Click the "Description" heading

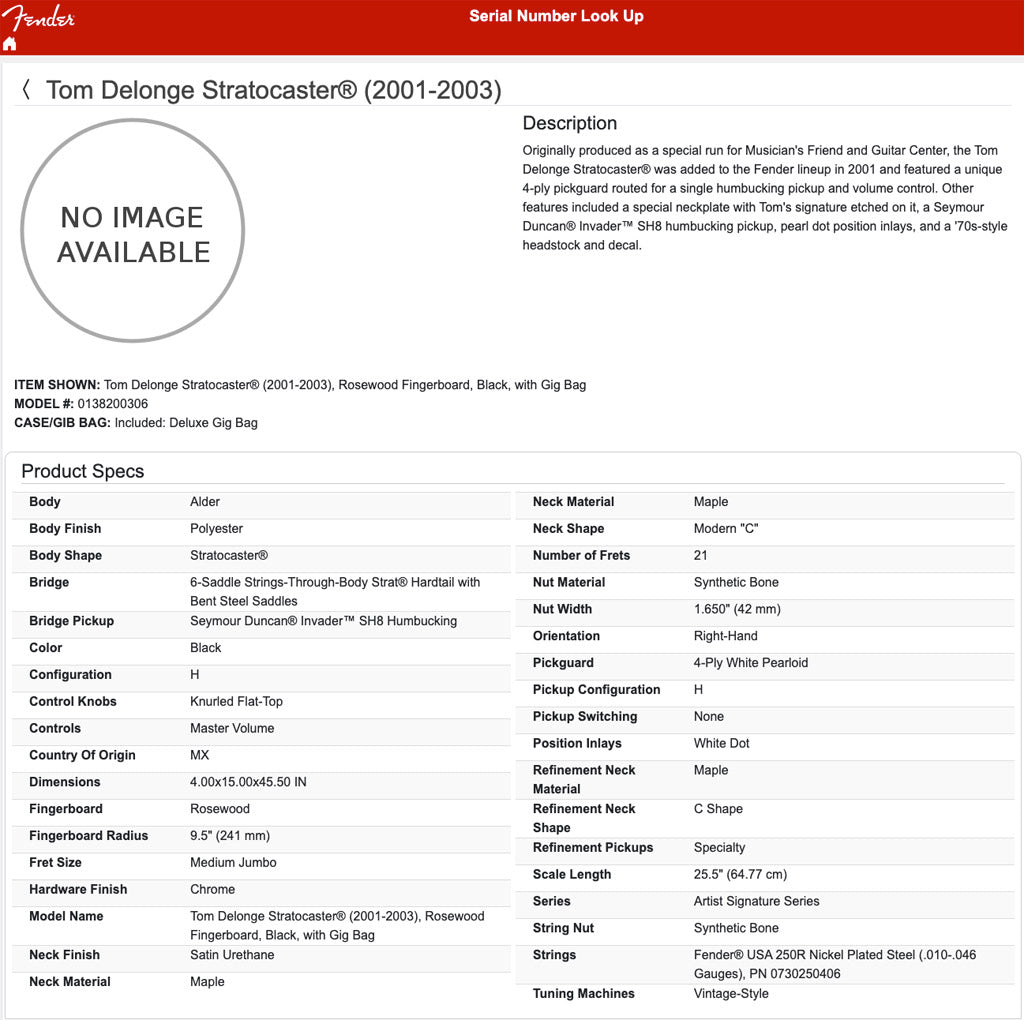(x=569, y=123)
